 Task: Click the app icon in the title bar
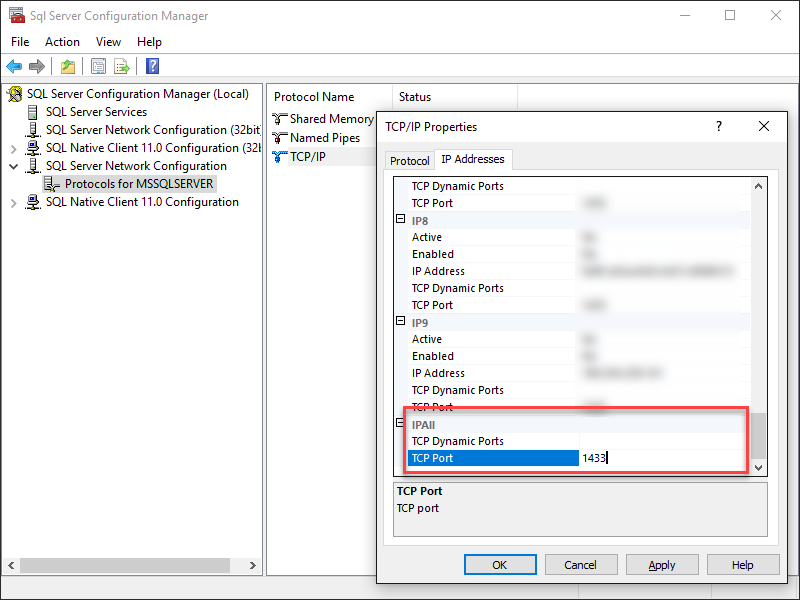(x=17, y=16)
